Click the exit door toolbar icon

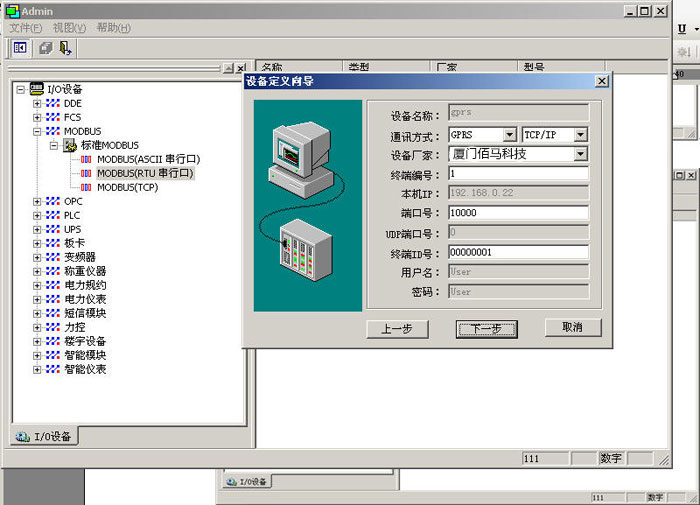[x=66, y=47]
